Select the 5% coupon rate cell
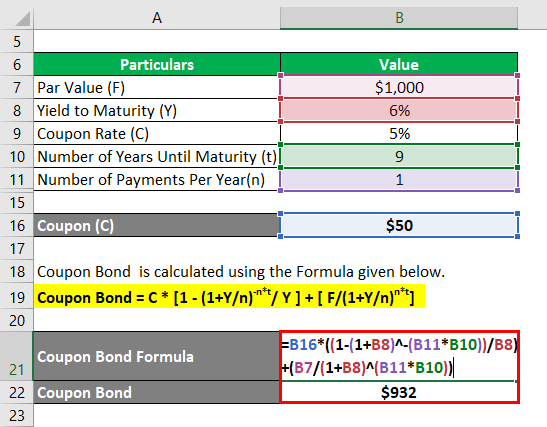 click(x=399, y=133)
